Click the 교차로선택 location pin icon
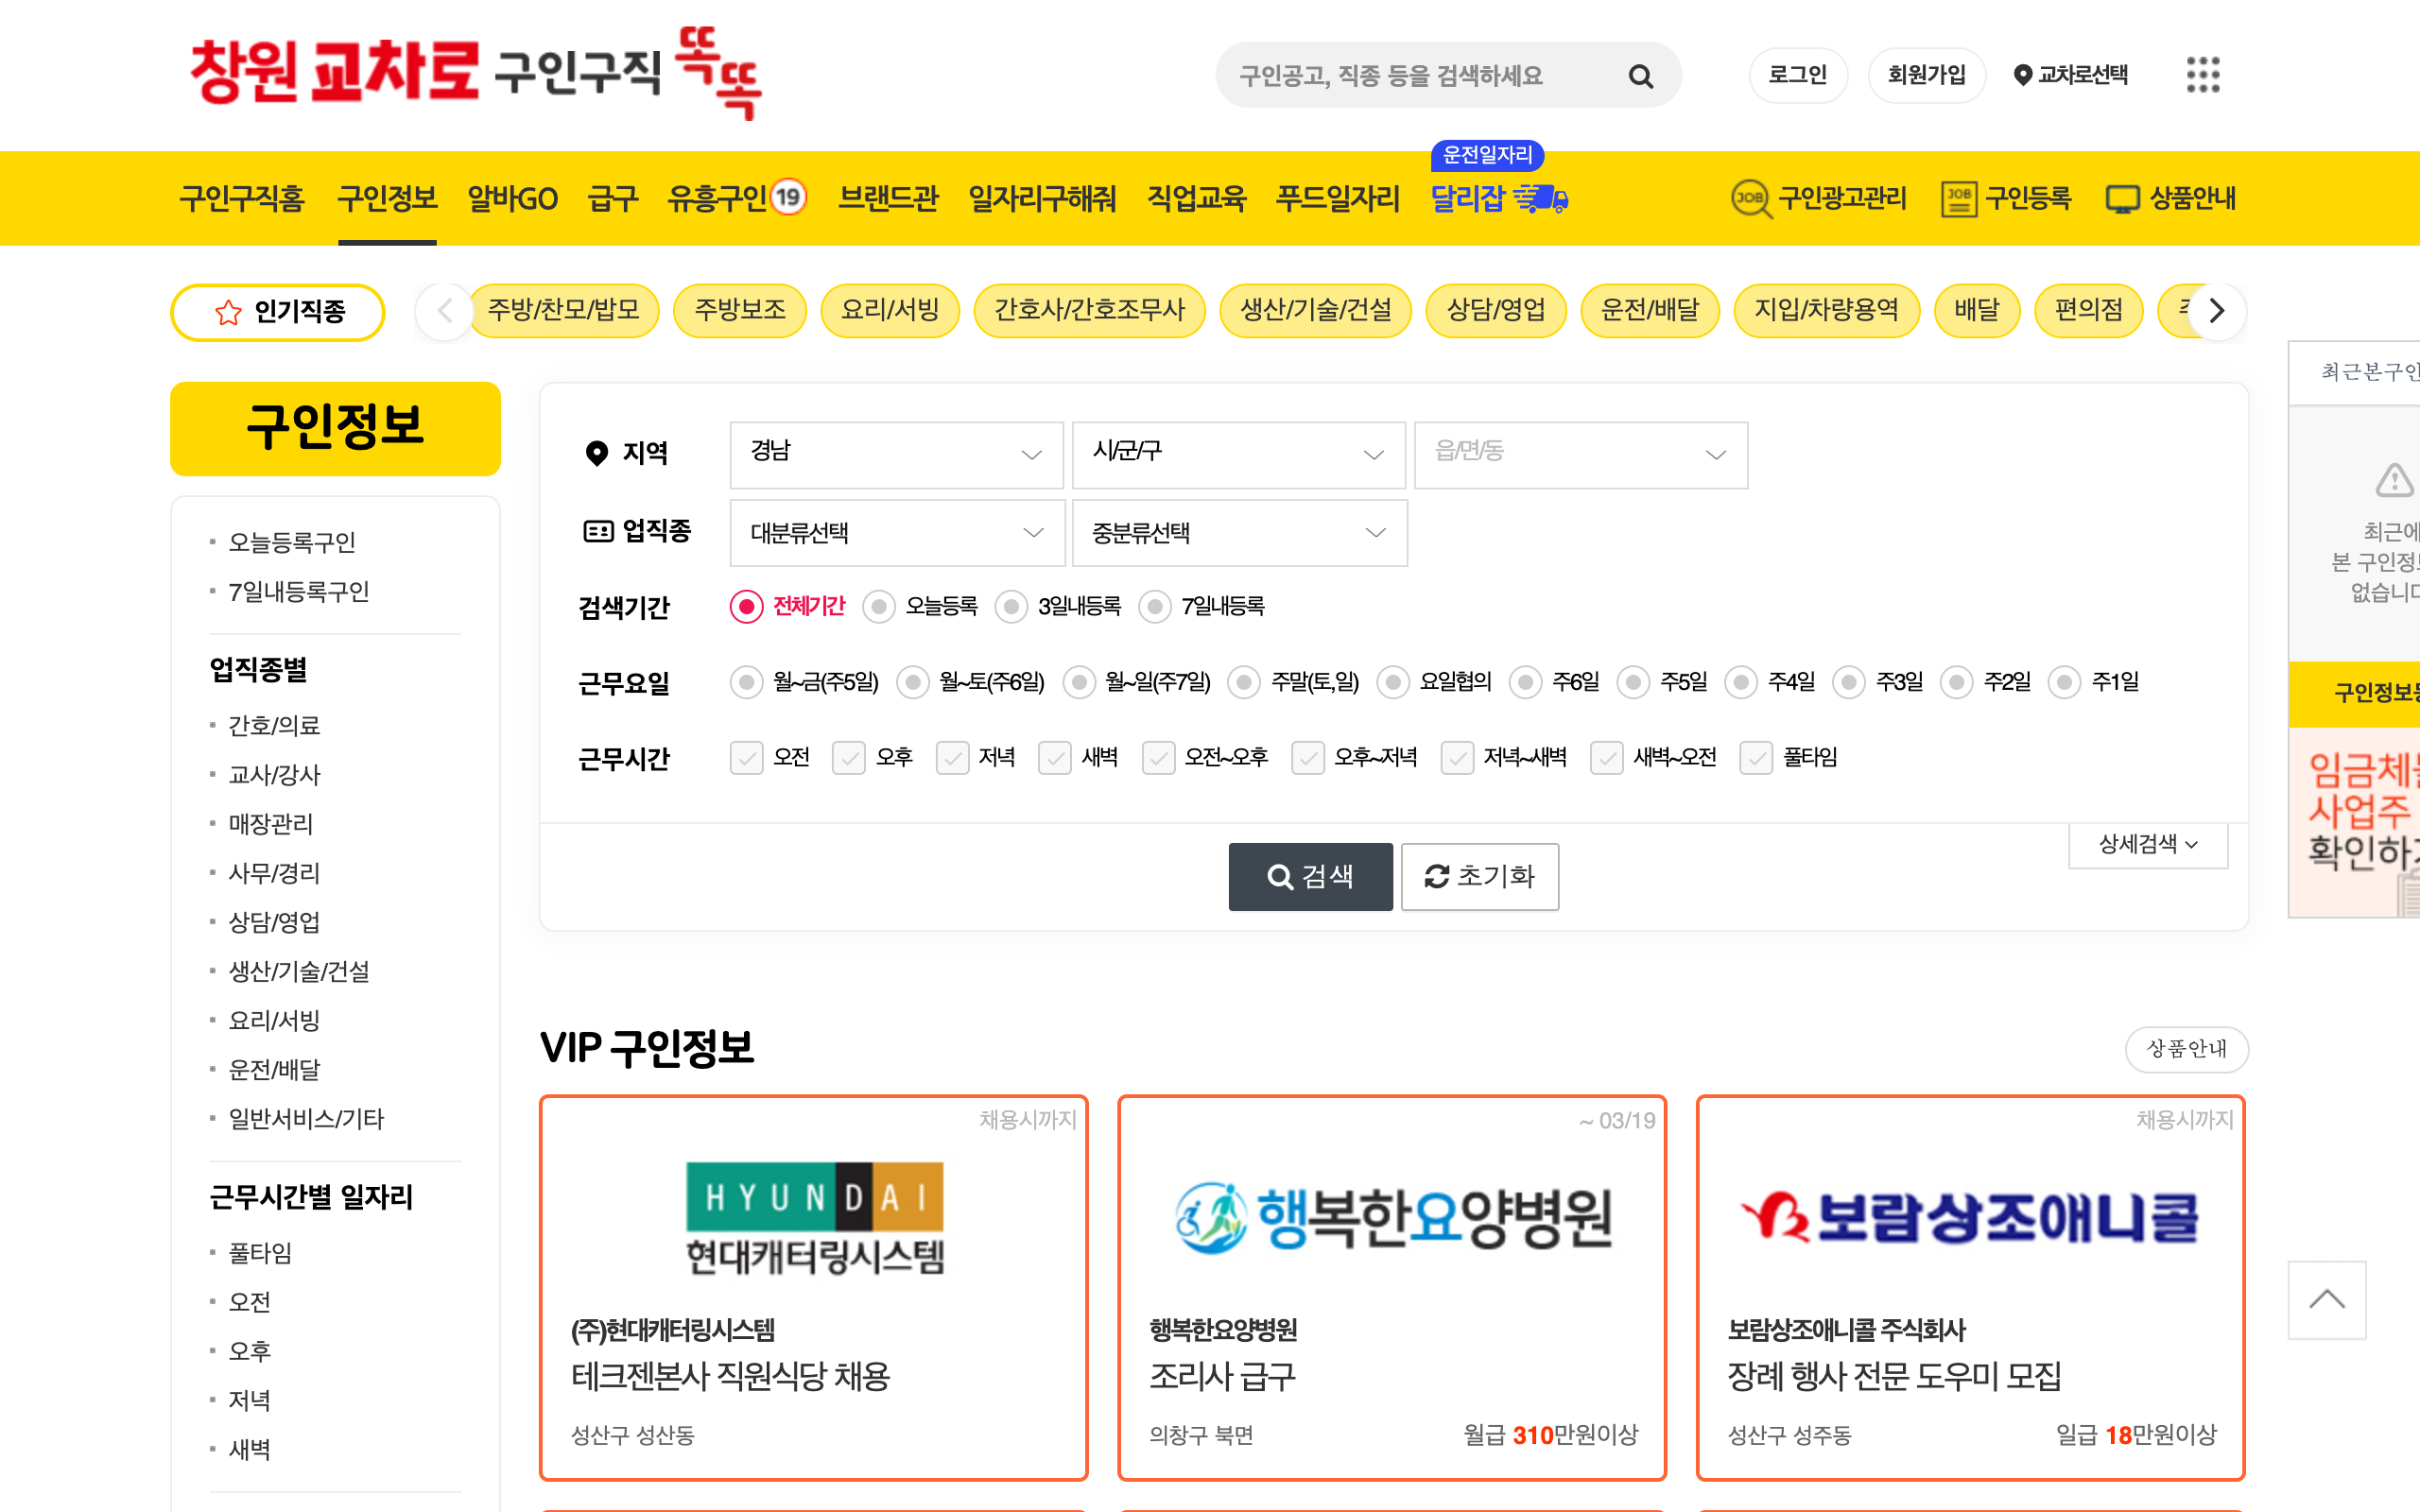The image size is (2420, 1512). point(2022,75)
